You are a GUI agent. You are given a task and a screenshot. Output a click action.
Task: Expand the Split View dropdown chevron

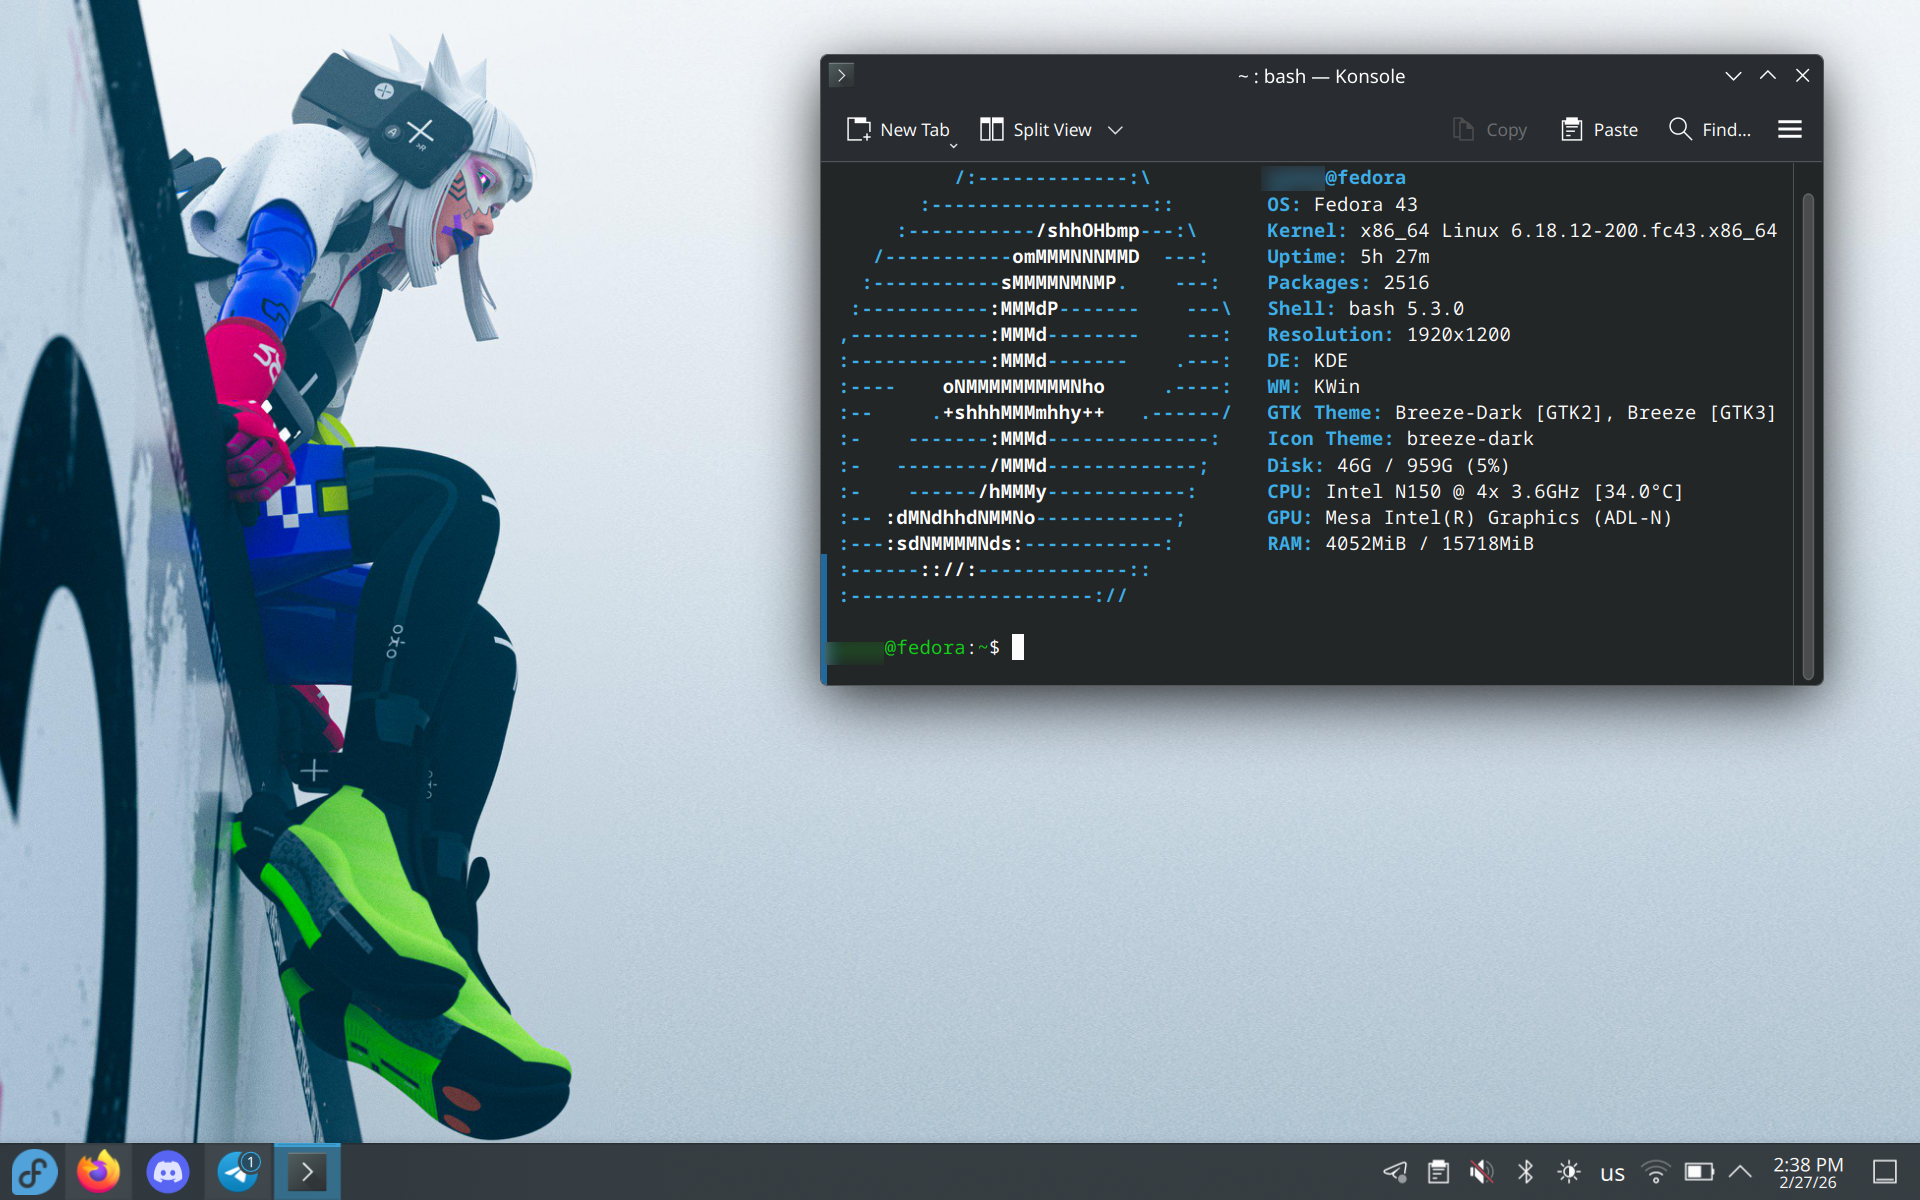tap(1116, 130)
